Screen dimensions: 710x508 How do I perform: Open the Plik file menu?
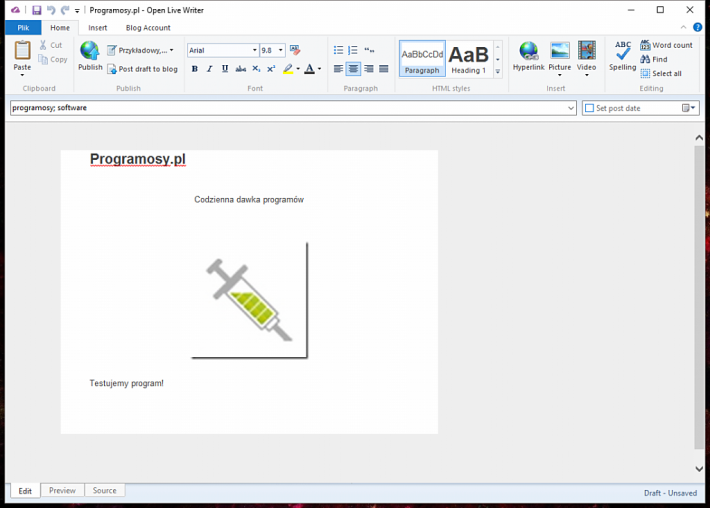tap(23, 28)
